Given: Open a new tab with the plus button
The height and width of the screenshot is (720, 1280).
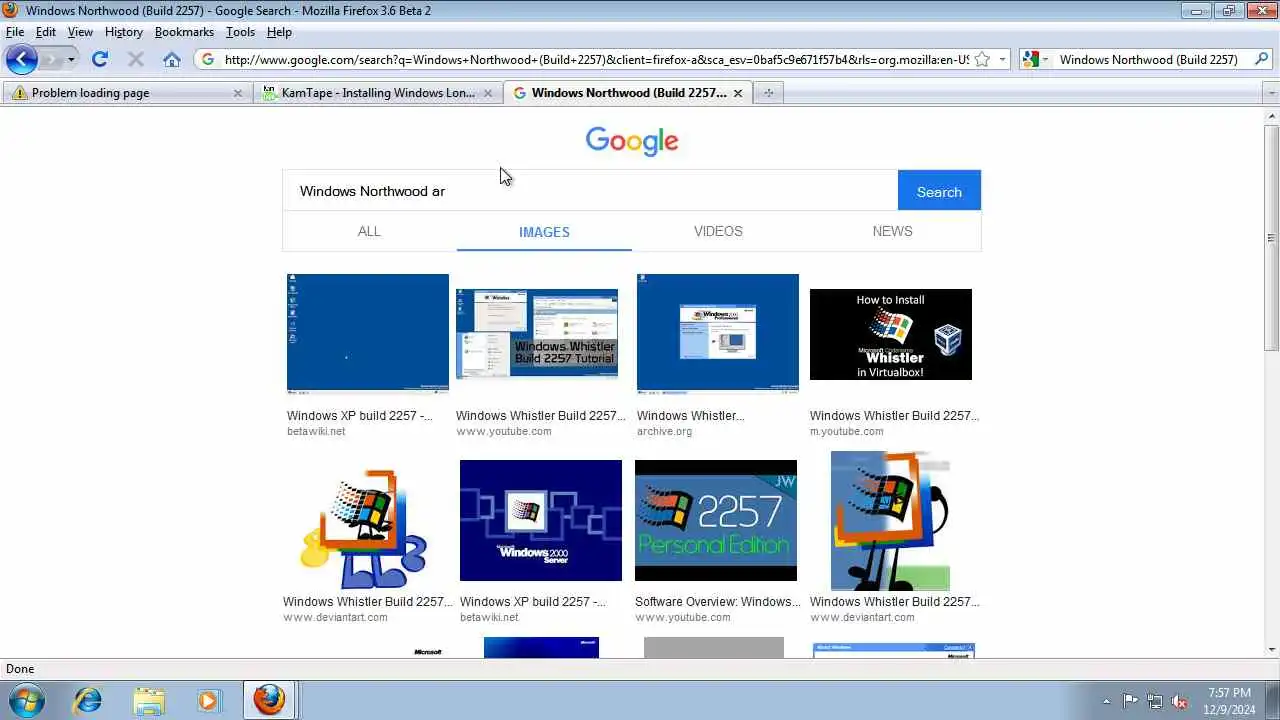Looking at the screenshot, I should [x=768, y=93].
